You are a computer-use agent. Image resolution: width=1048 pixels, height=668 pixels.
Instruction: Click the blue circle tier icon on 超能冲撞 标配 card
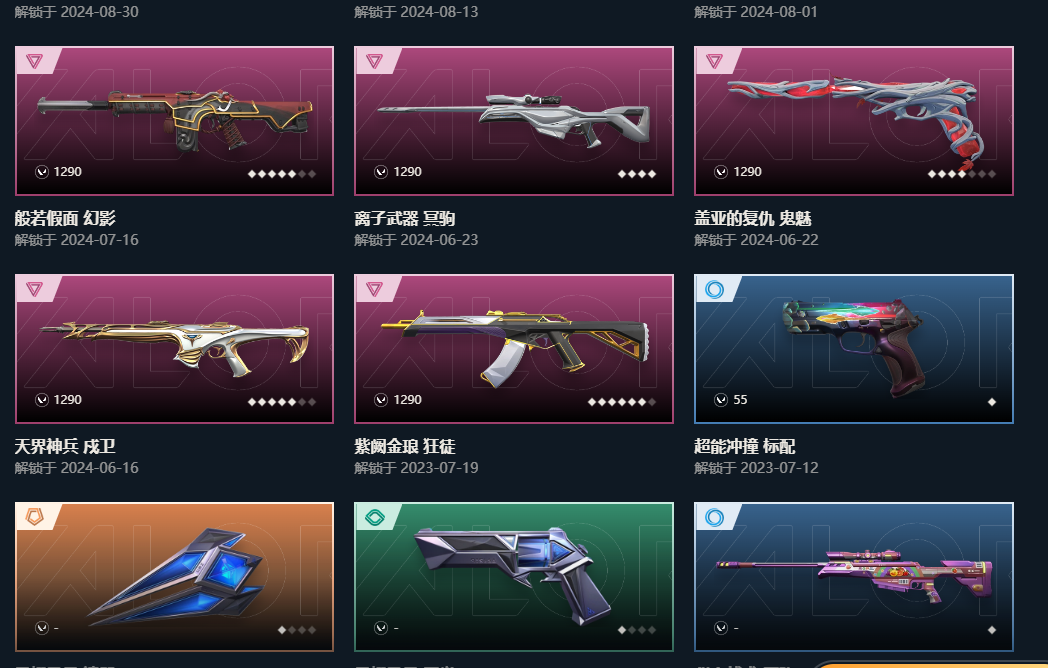pos(714,290)
